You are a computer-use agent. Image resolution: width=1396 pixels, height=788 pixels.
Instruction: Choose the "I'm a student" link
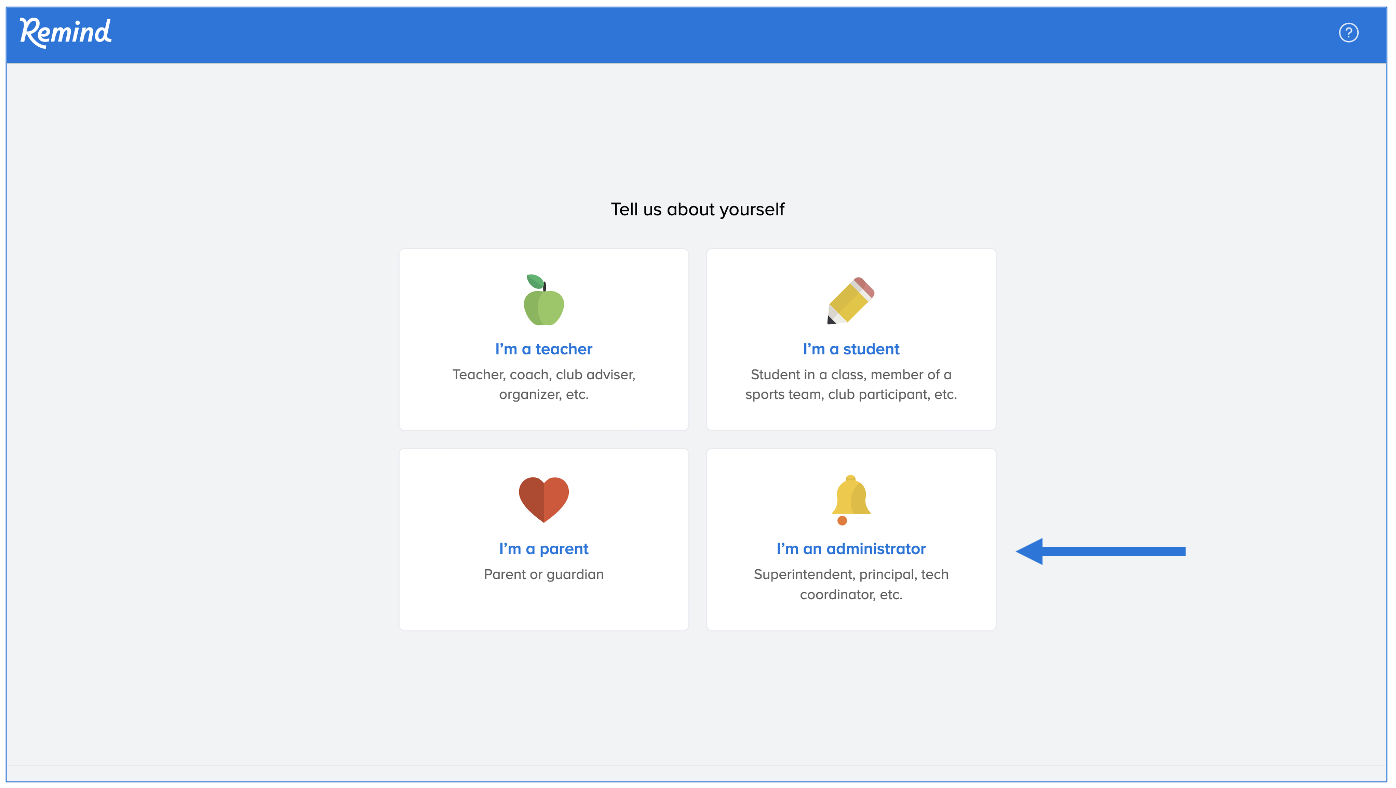pos(851,349)
